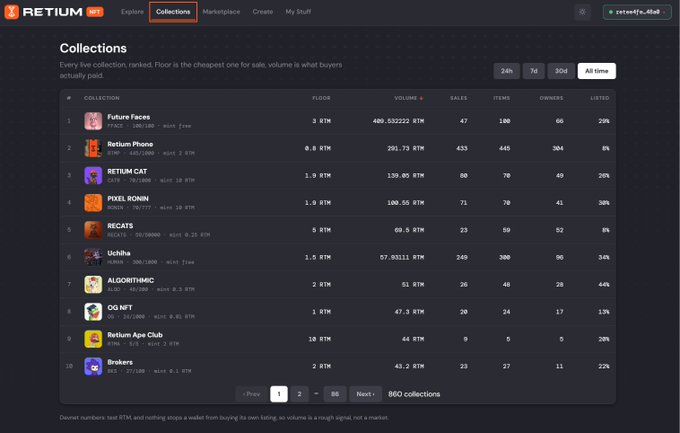Open PIXEL RONIN collection thumbnail

(93, 203)
